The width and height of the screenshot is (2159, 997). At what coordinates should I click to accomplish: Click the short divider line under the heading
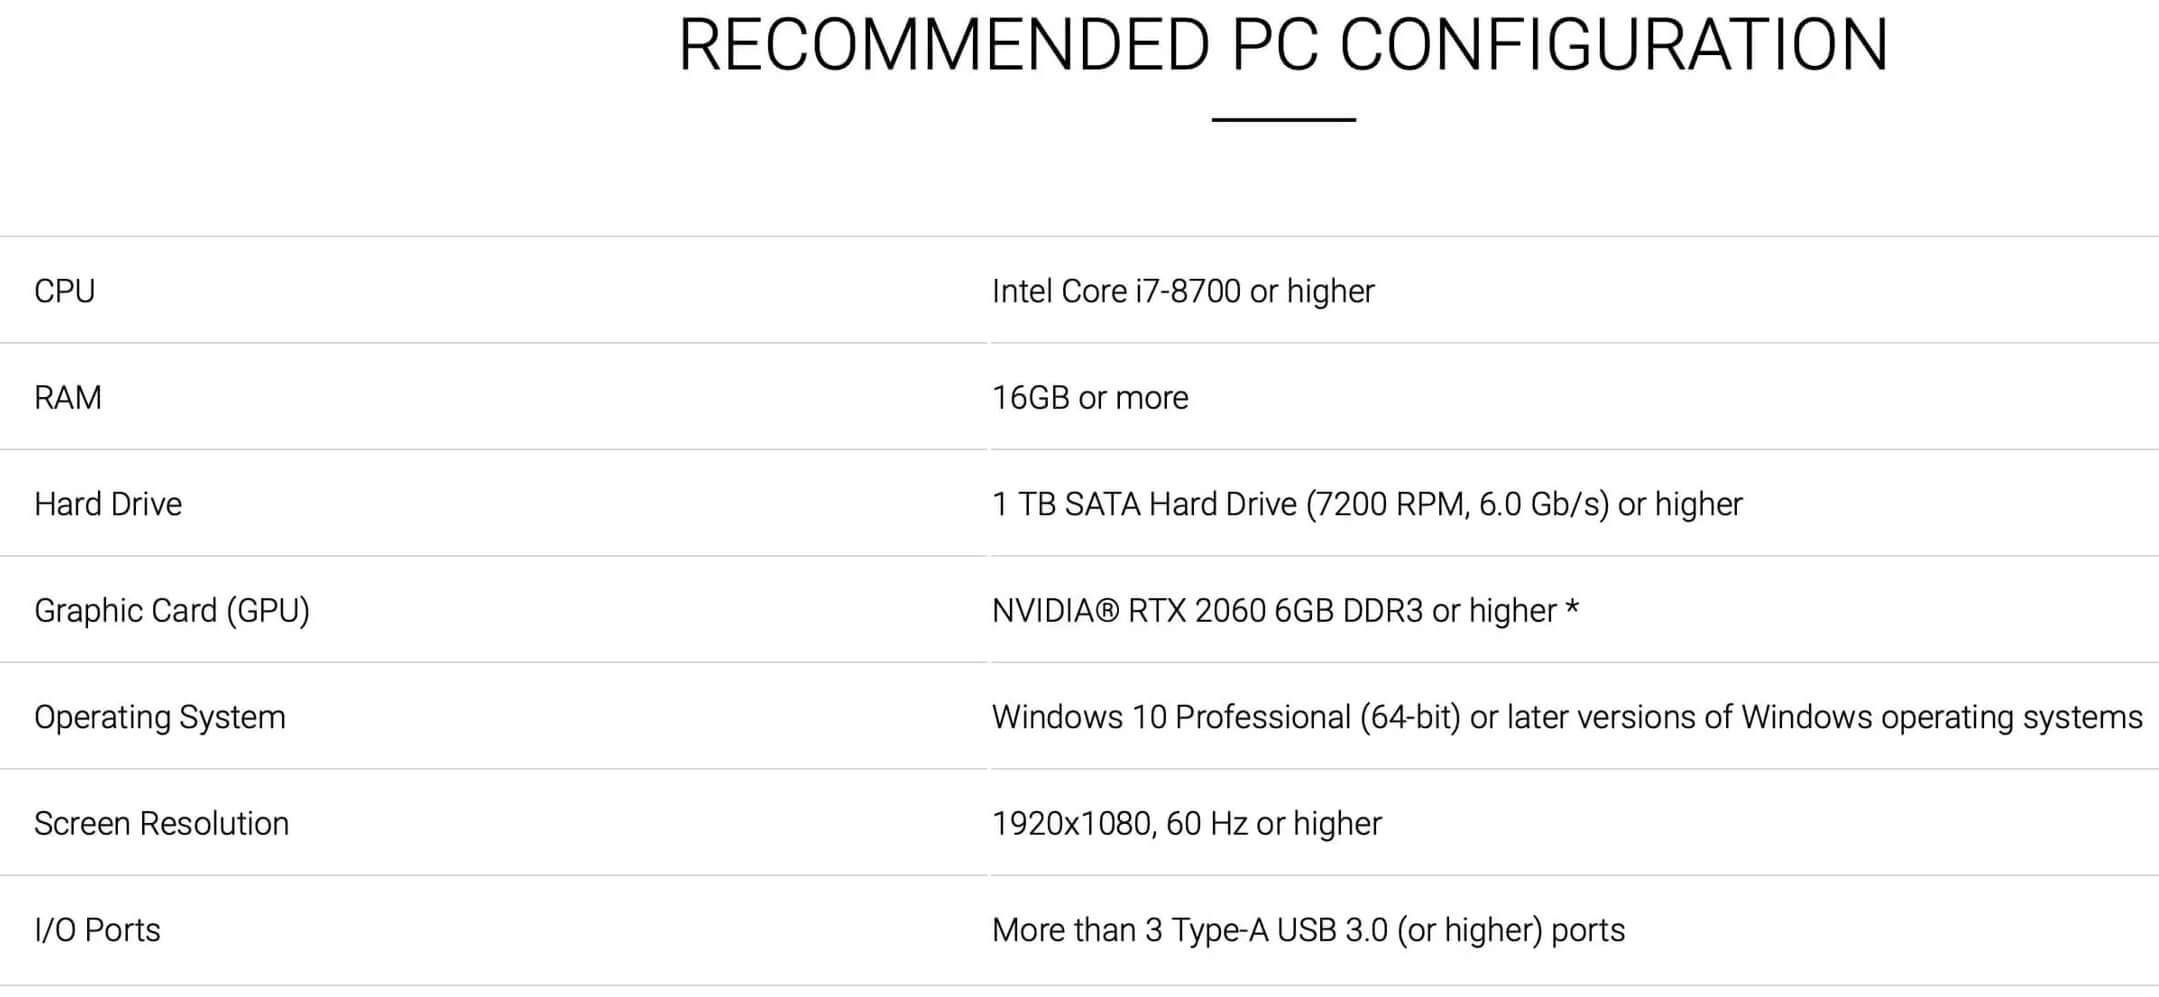tap(1283, 120)
